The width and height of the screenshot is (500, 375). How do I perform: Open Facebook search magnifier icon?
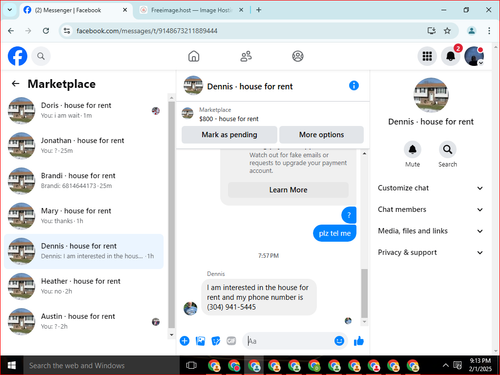[41, 56]
